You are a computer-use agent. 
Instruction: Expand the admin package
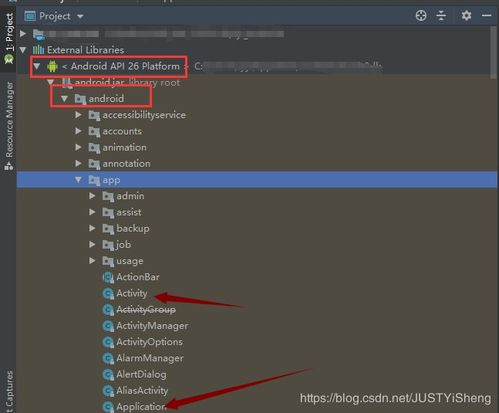(92, 196)
